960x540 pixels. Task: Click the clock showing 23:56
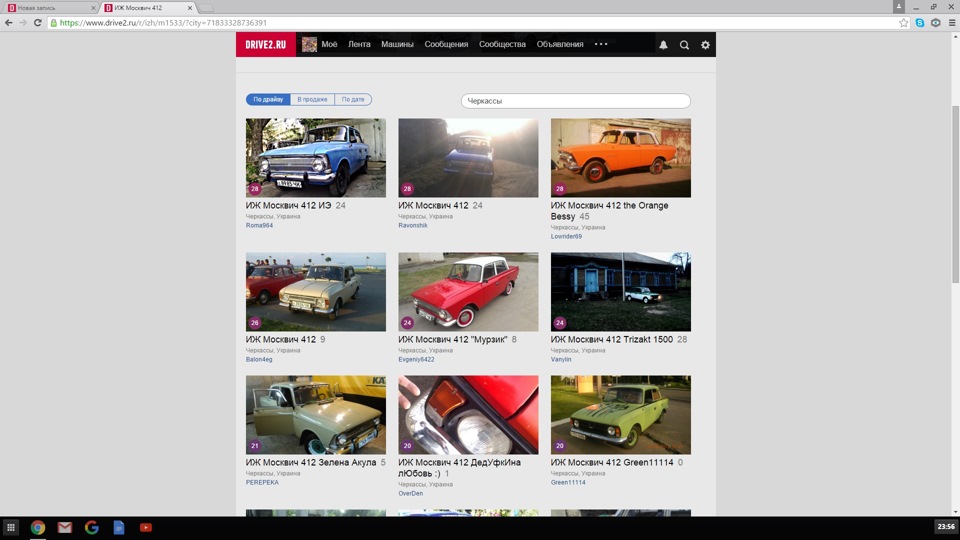pos(946,527)
